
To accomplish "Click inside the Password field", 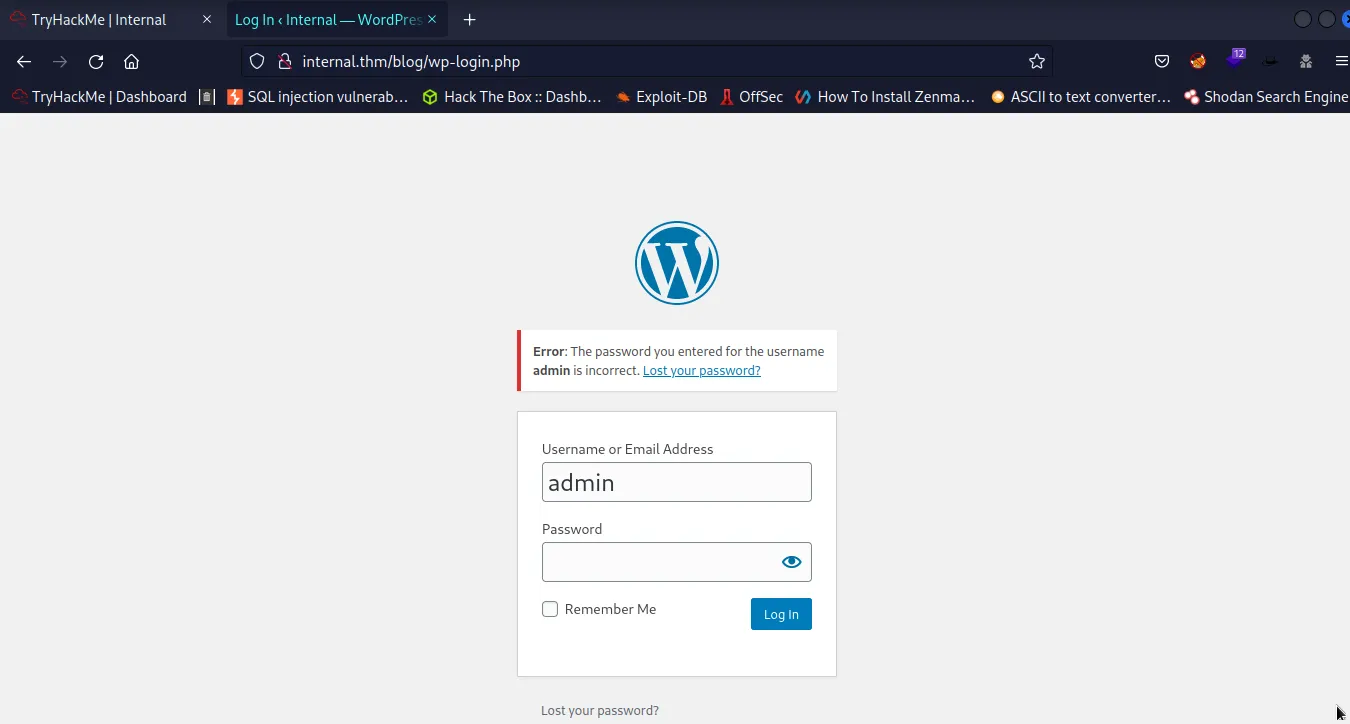I will click(x=660, y=561).
